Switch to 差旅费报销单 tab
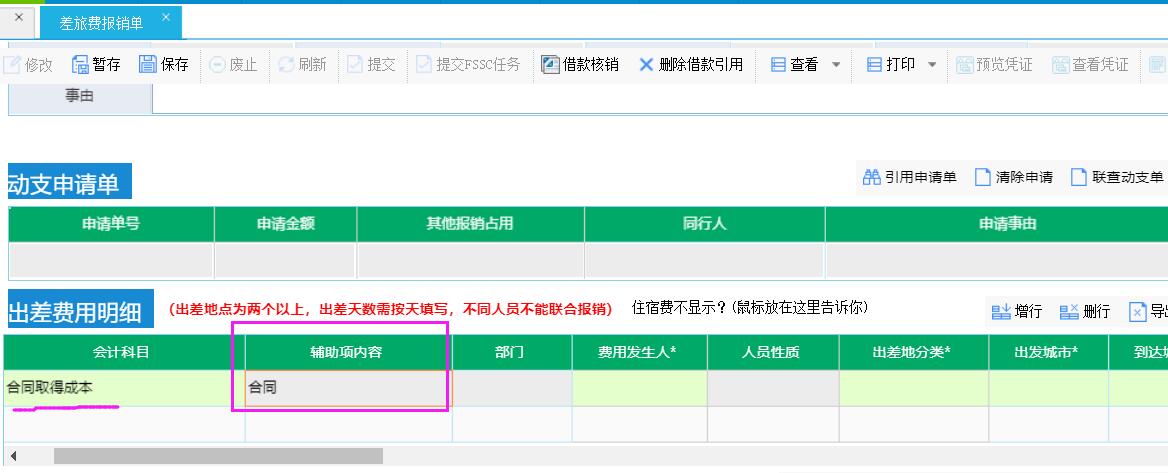The image size is (1168, 473). click(102, 19)
